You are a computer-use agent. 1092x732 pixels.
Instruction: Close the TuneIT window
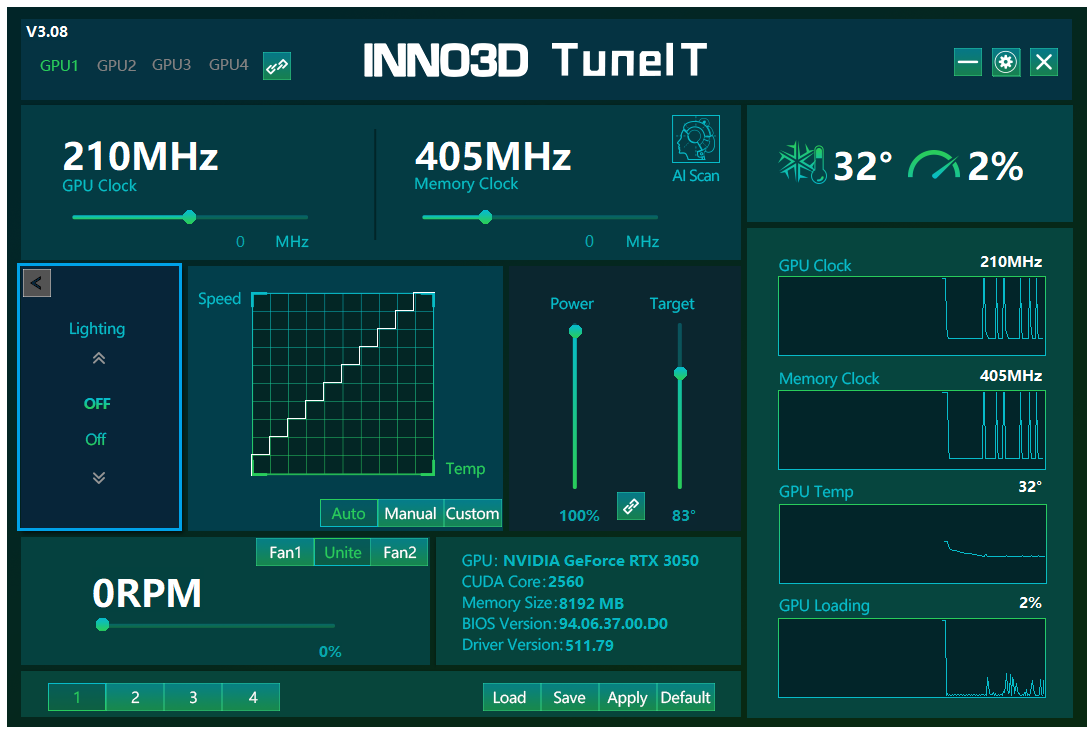1043,62
